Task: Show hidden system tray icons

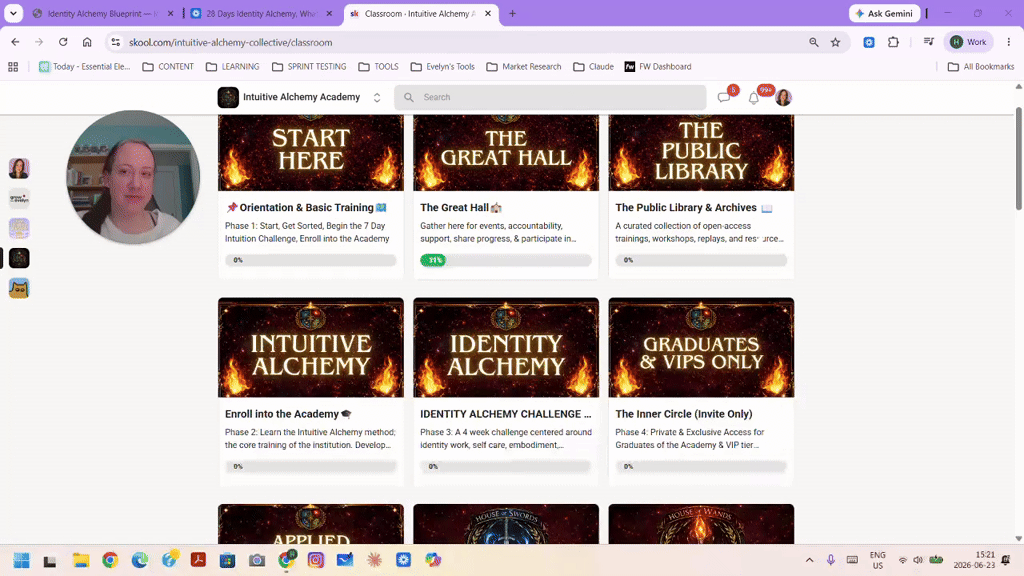Action: pyautogui.click(x=809, y=560)
